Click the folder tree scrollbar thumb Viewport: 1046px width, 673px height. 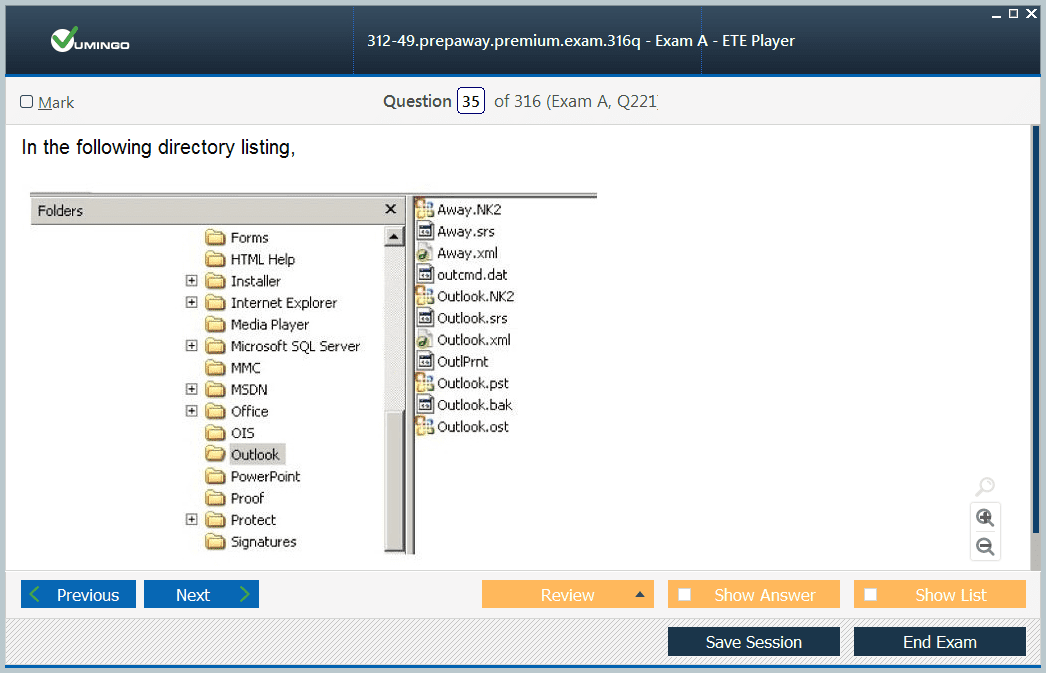[x=394, y=480]
